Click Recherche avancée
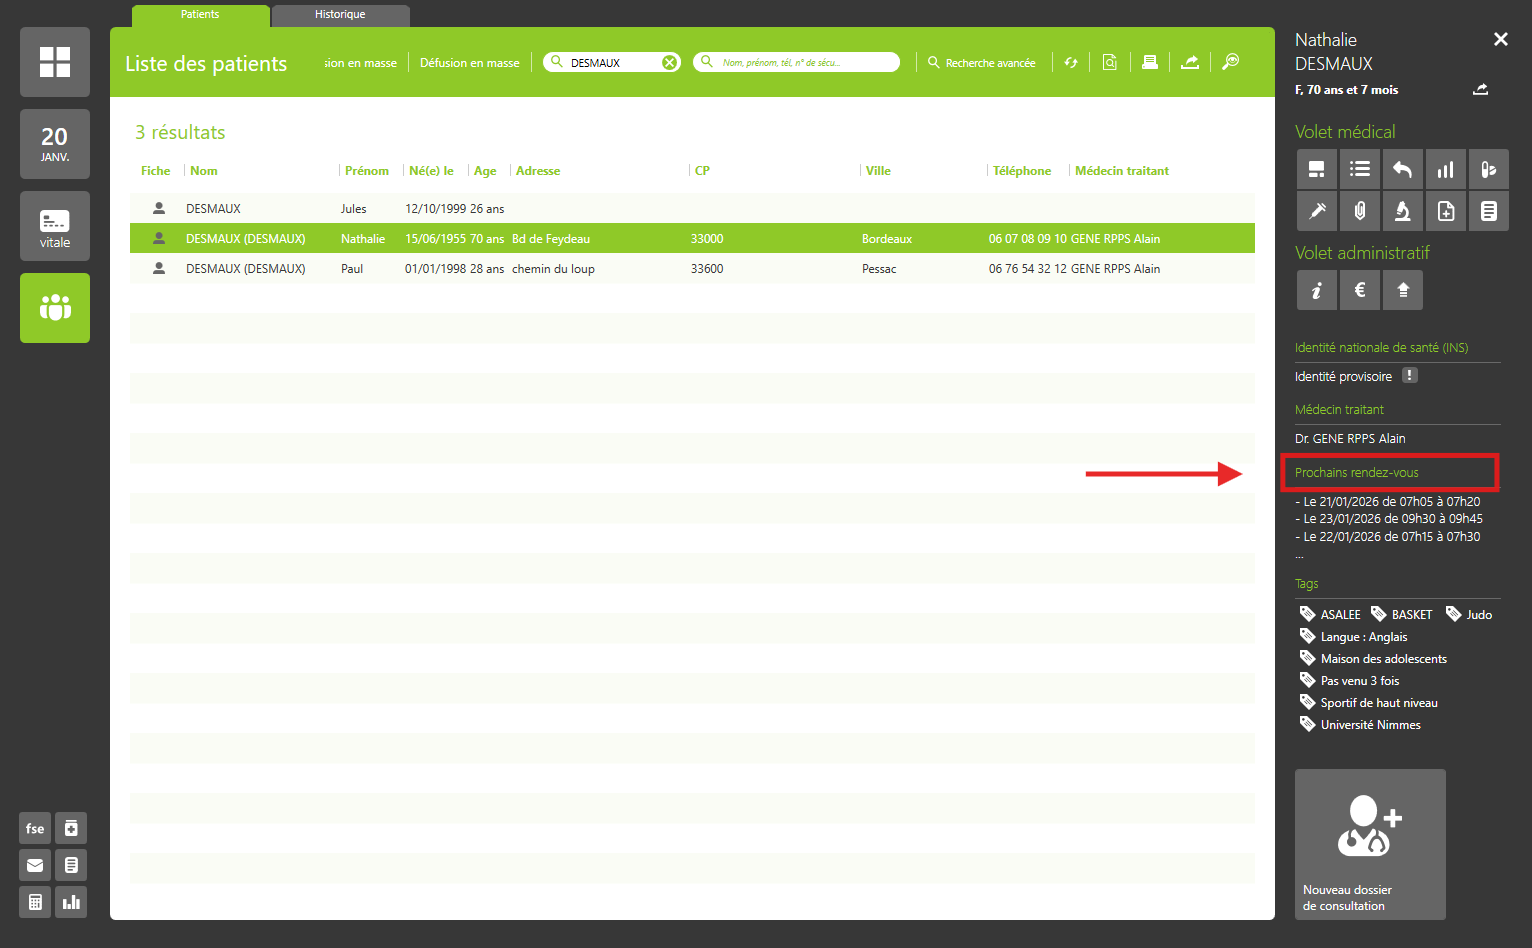This screenshot has width=1532, height=948. 982,63
